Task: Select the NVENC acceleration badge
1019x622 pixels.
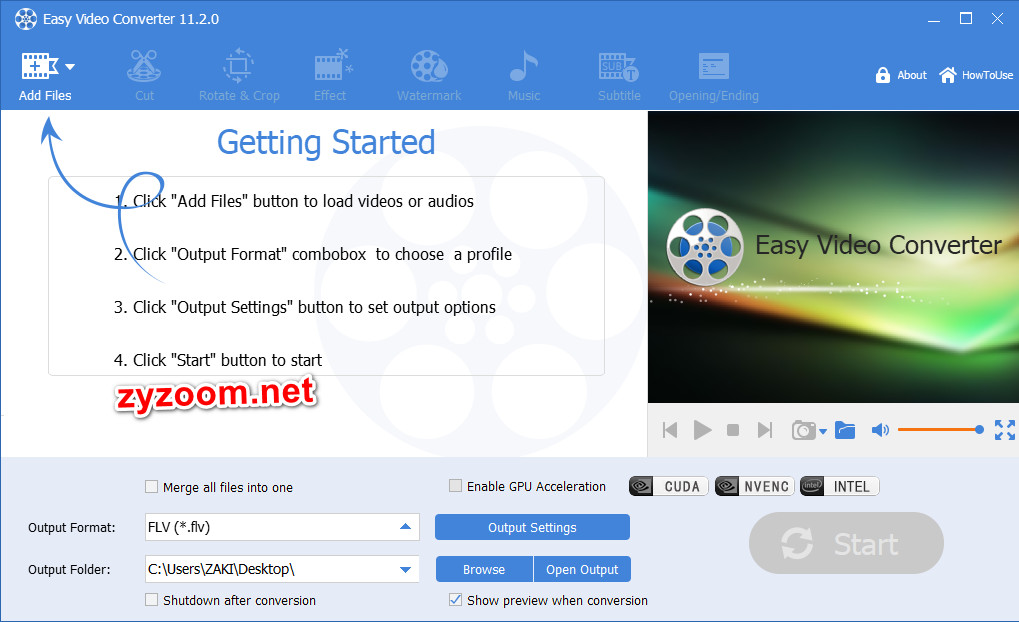Action: point(754,486)
